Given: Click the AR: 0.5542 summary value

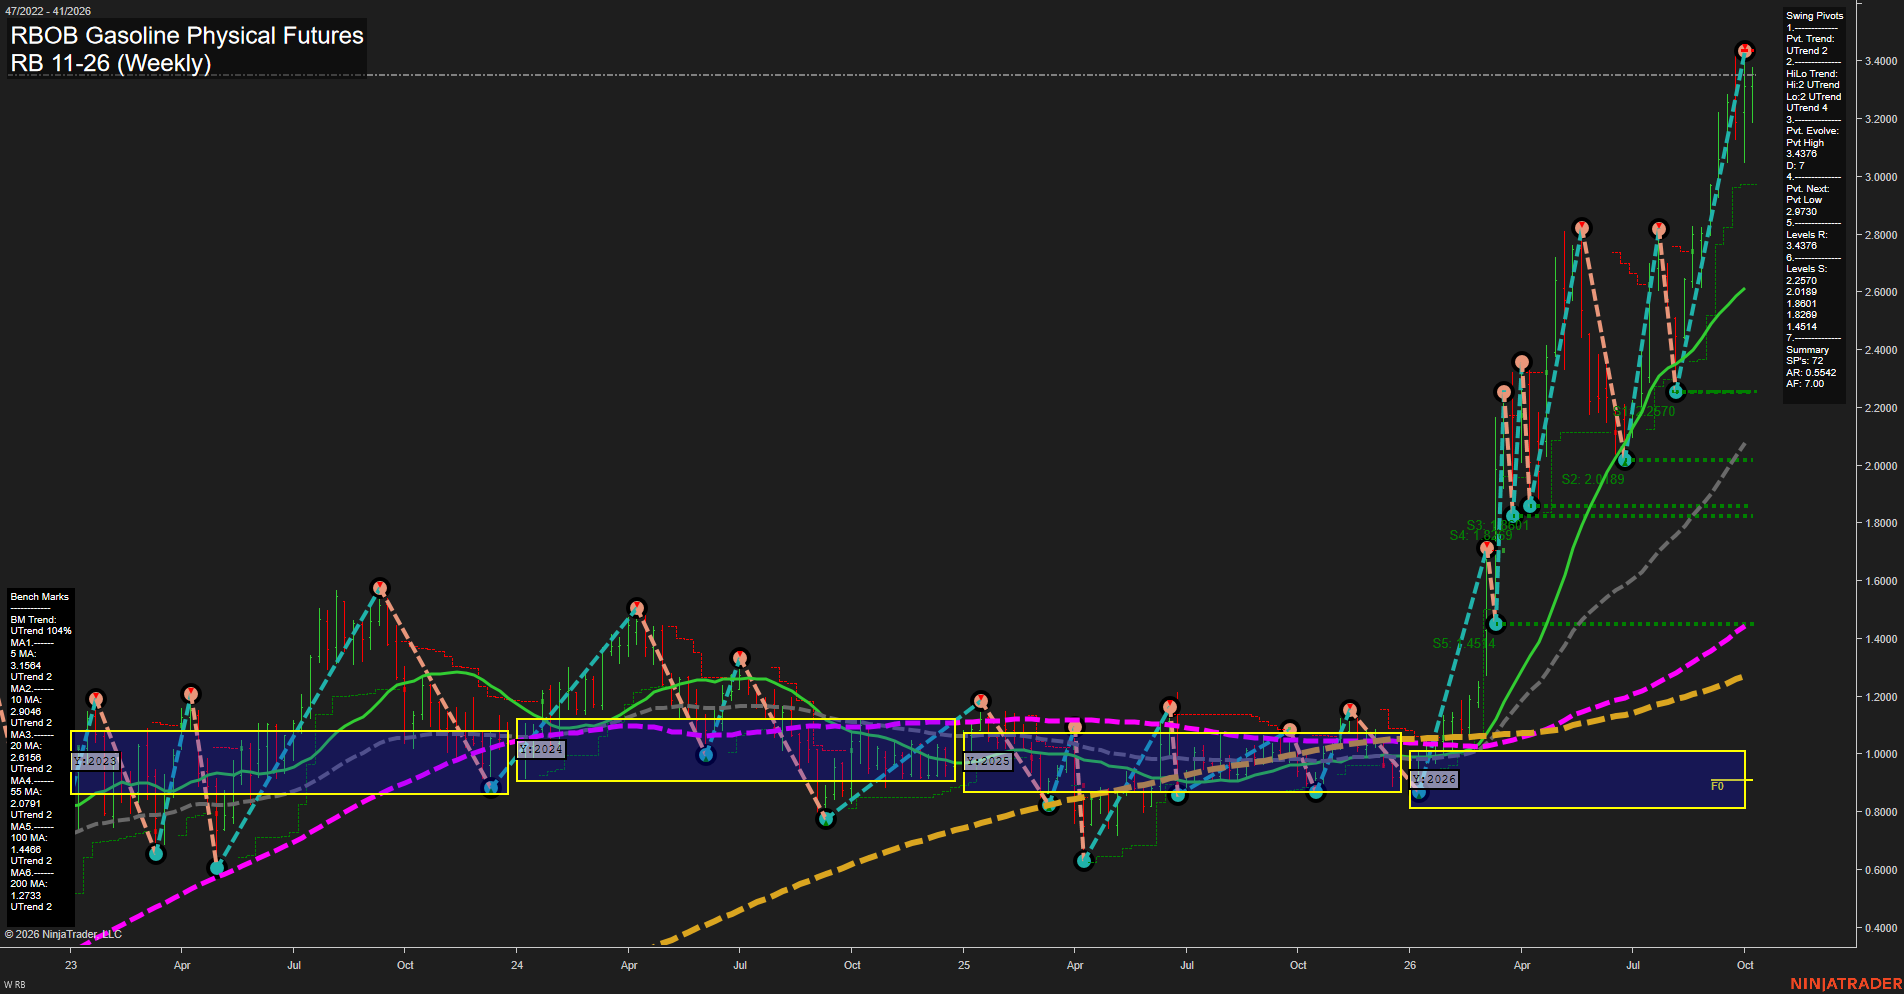Looking at the screenshot, I should coord(1811,373).
